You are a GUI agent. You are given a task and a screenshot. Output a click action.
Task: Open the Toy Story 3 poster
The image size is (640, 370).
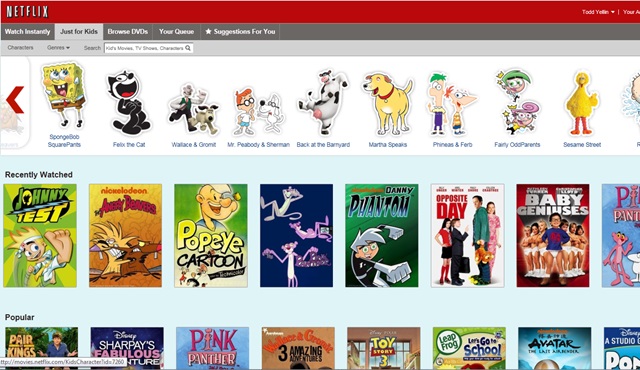pyautogui.click(x=383, y=348)
